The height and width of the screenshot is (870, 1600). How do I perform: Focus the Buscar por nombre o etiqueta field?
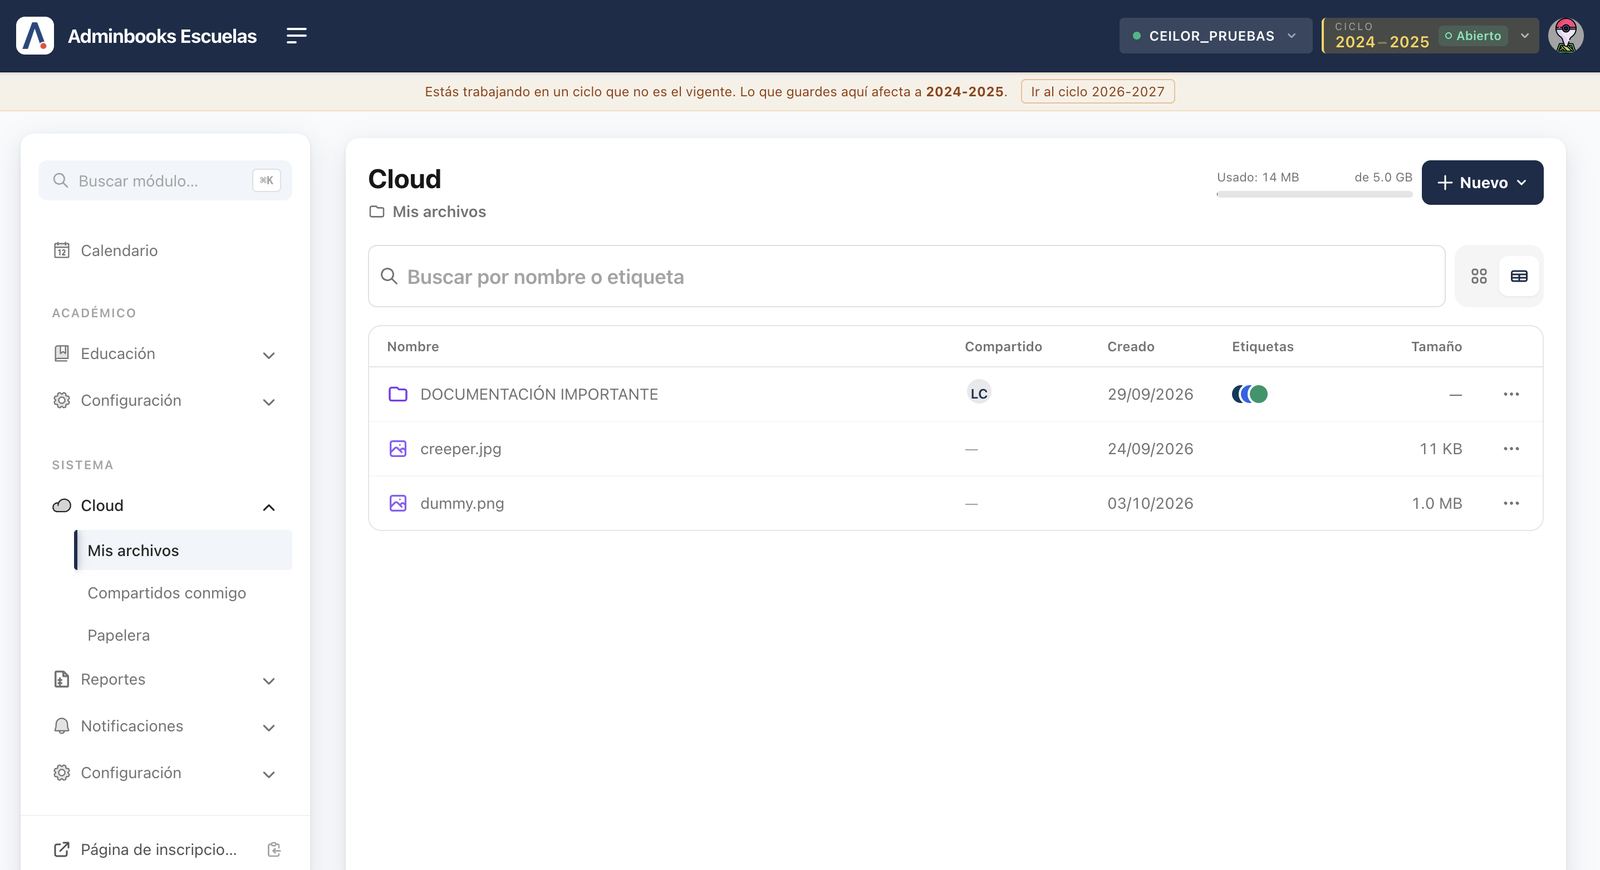pos(907,277)
